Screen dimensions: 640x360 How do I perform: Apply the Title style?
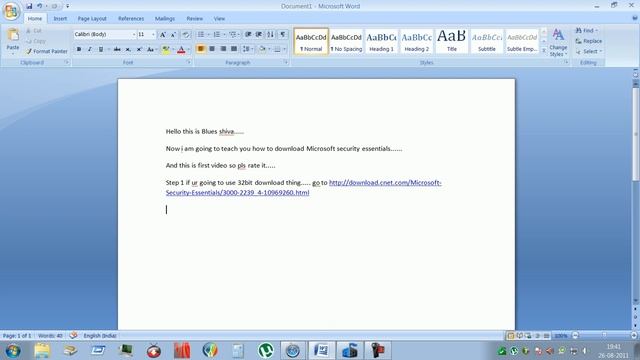pyautogui.click(x=451, y=41)
